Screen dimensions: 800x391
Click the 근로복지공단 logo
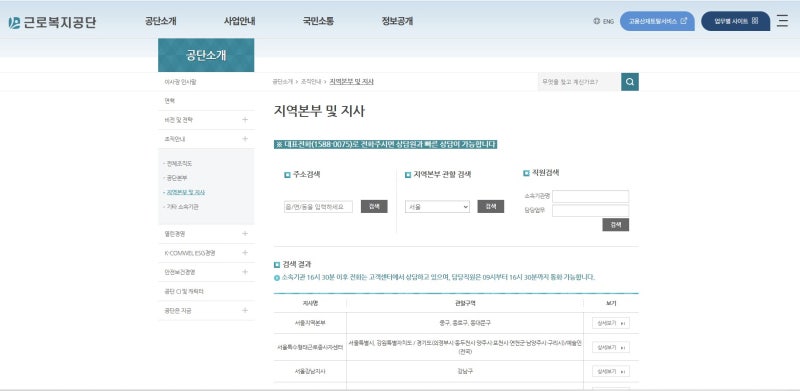tap(52, 22)
